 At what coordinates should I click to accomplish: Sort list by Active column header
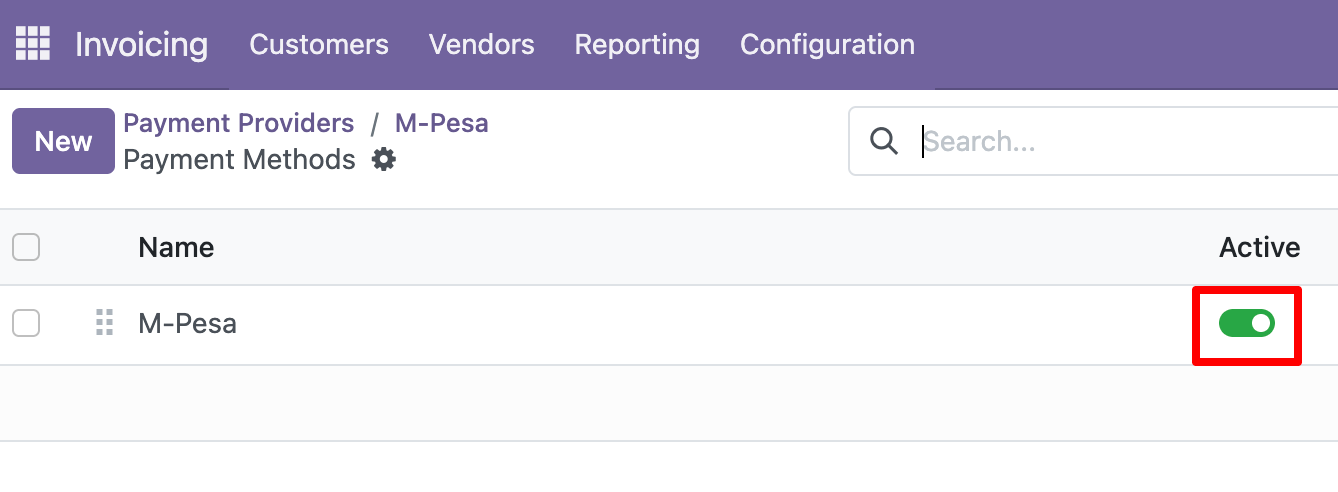pyautogui.click(x=1259, y=248)
